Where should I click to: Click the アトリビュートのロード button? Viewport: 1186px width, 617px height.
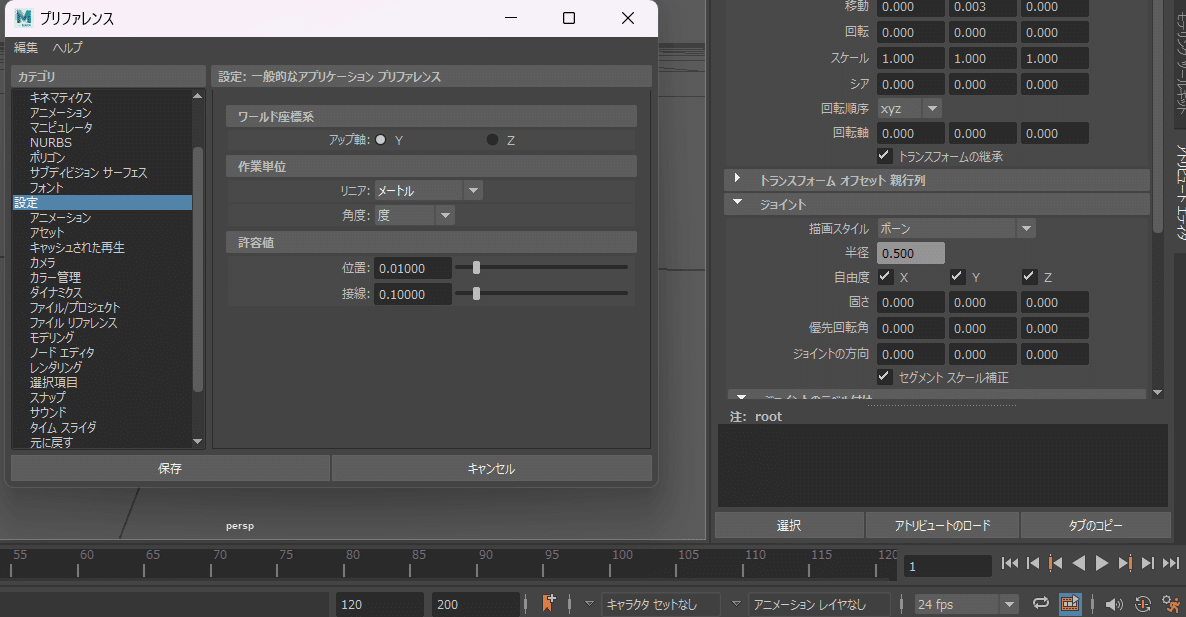pos(942,526)
